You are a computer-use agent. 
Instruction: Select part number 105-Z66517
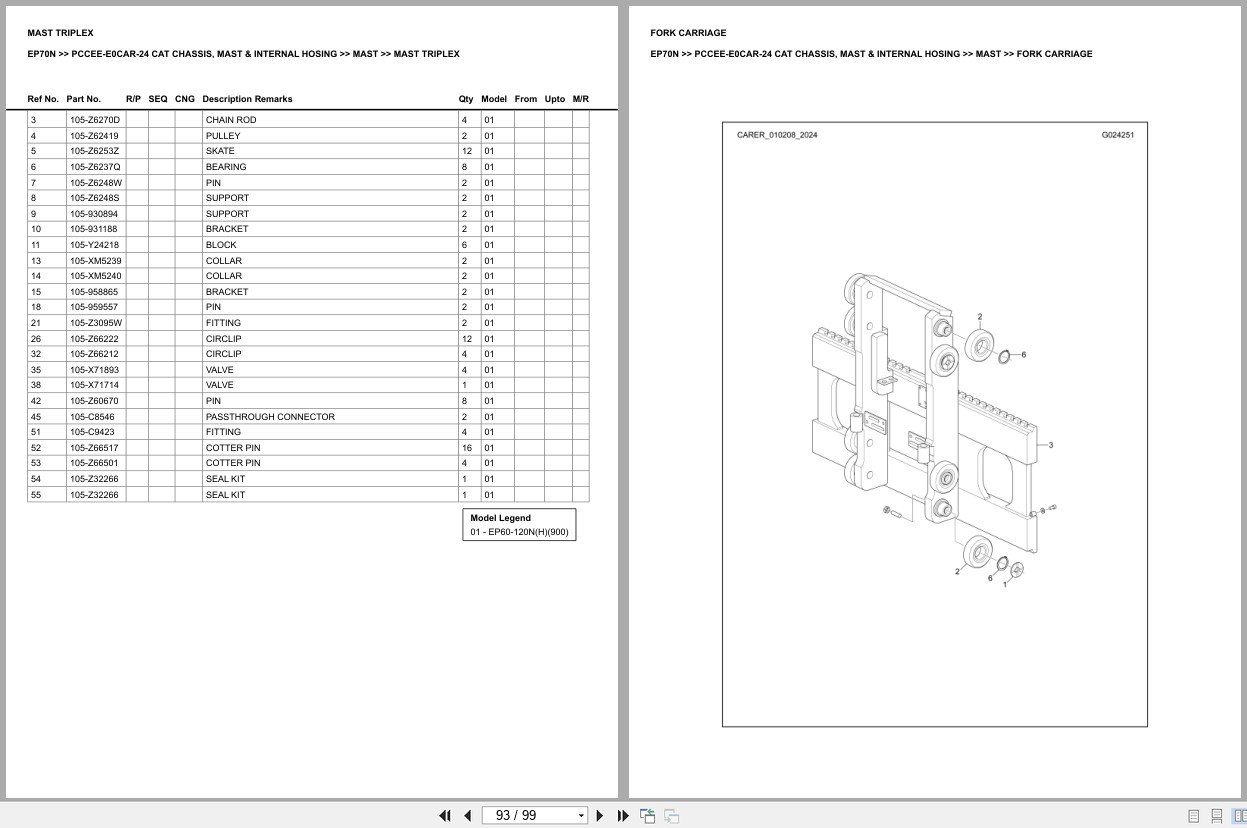click(95, 448)
